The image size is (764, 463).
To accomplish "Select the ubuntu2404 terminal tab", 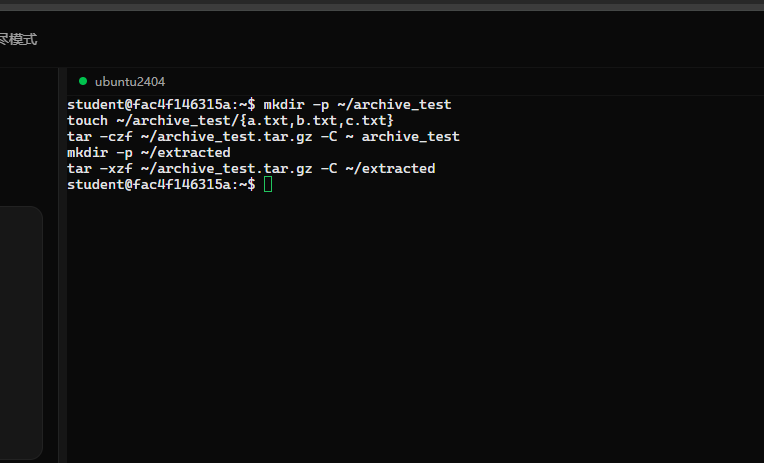I will tap(122, 81).
